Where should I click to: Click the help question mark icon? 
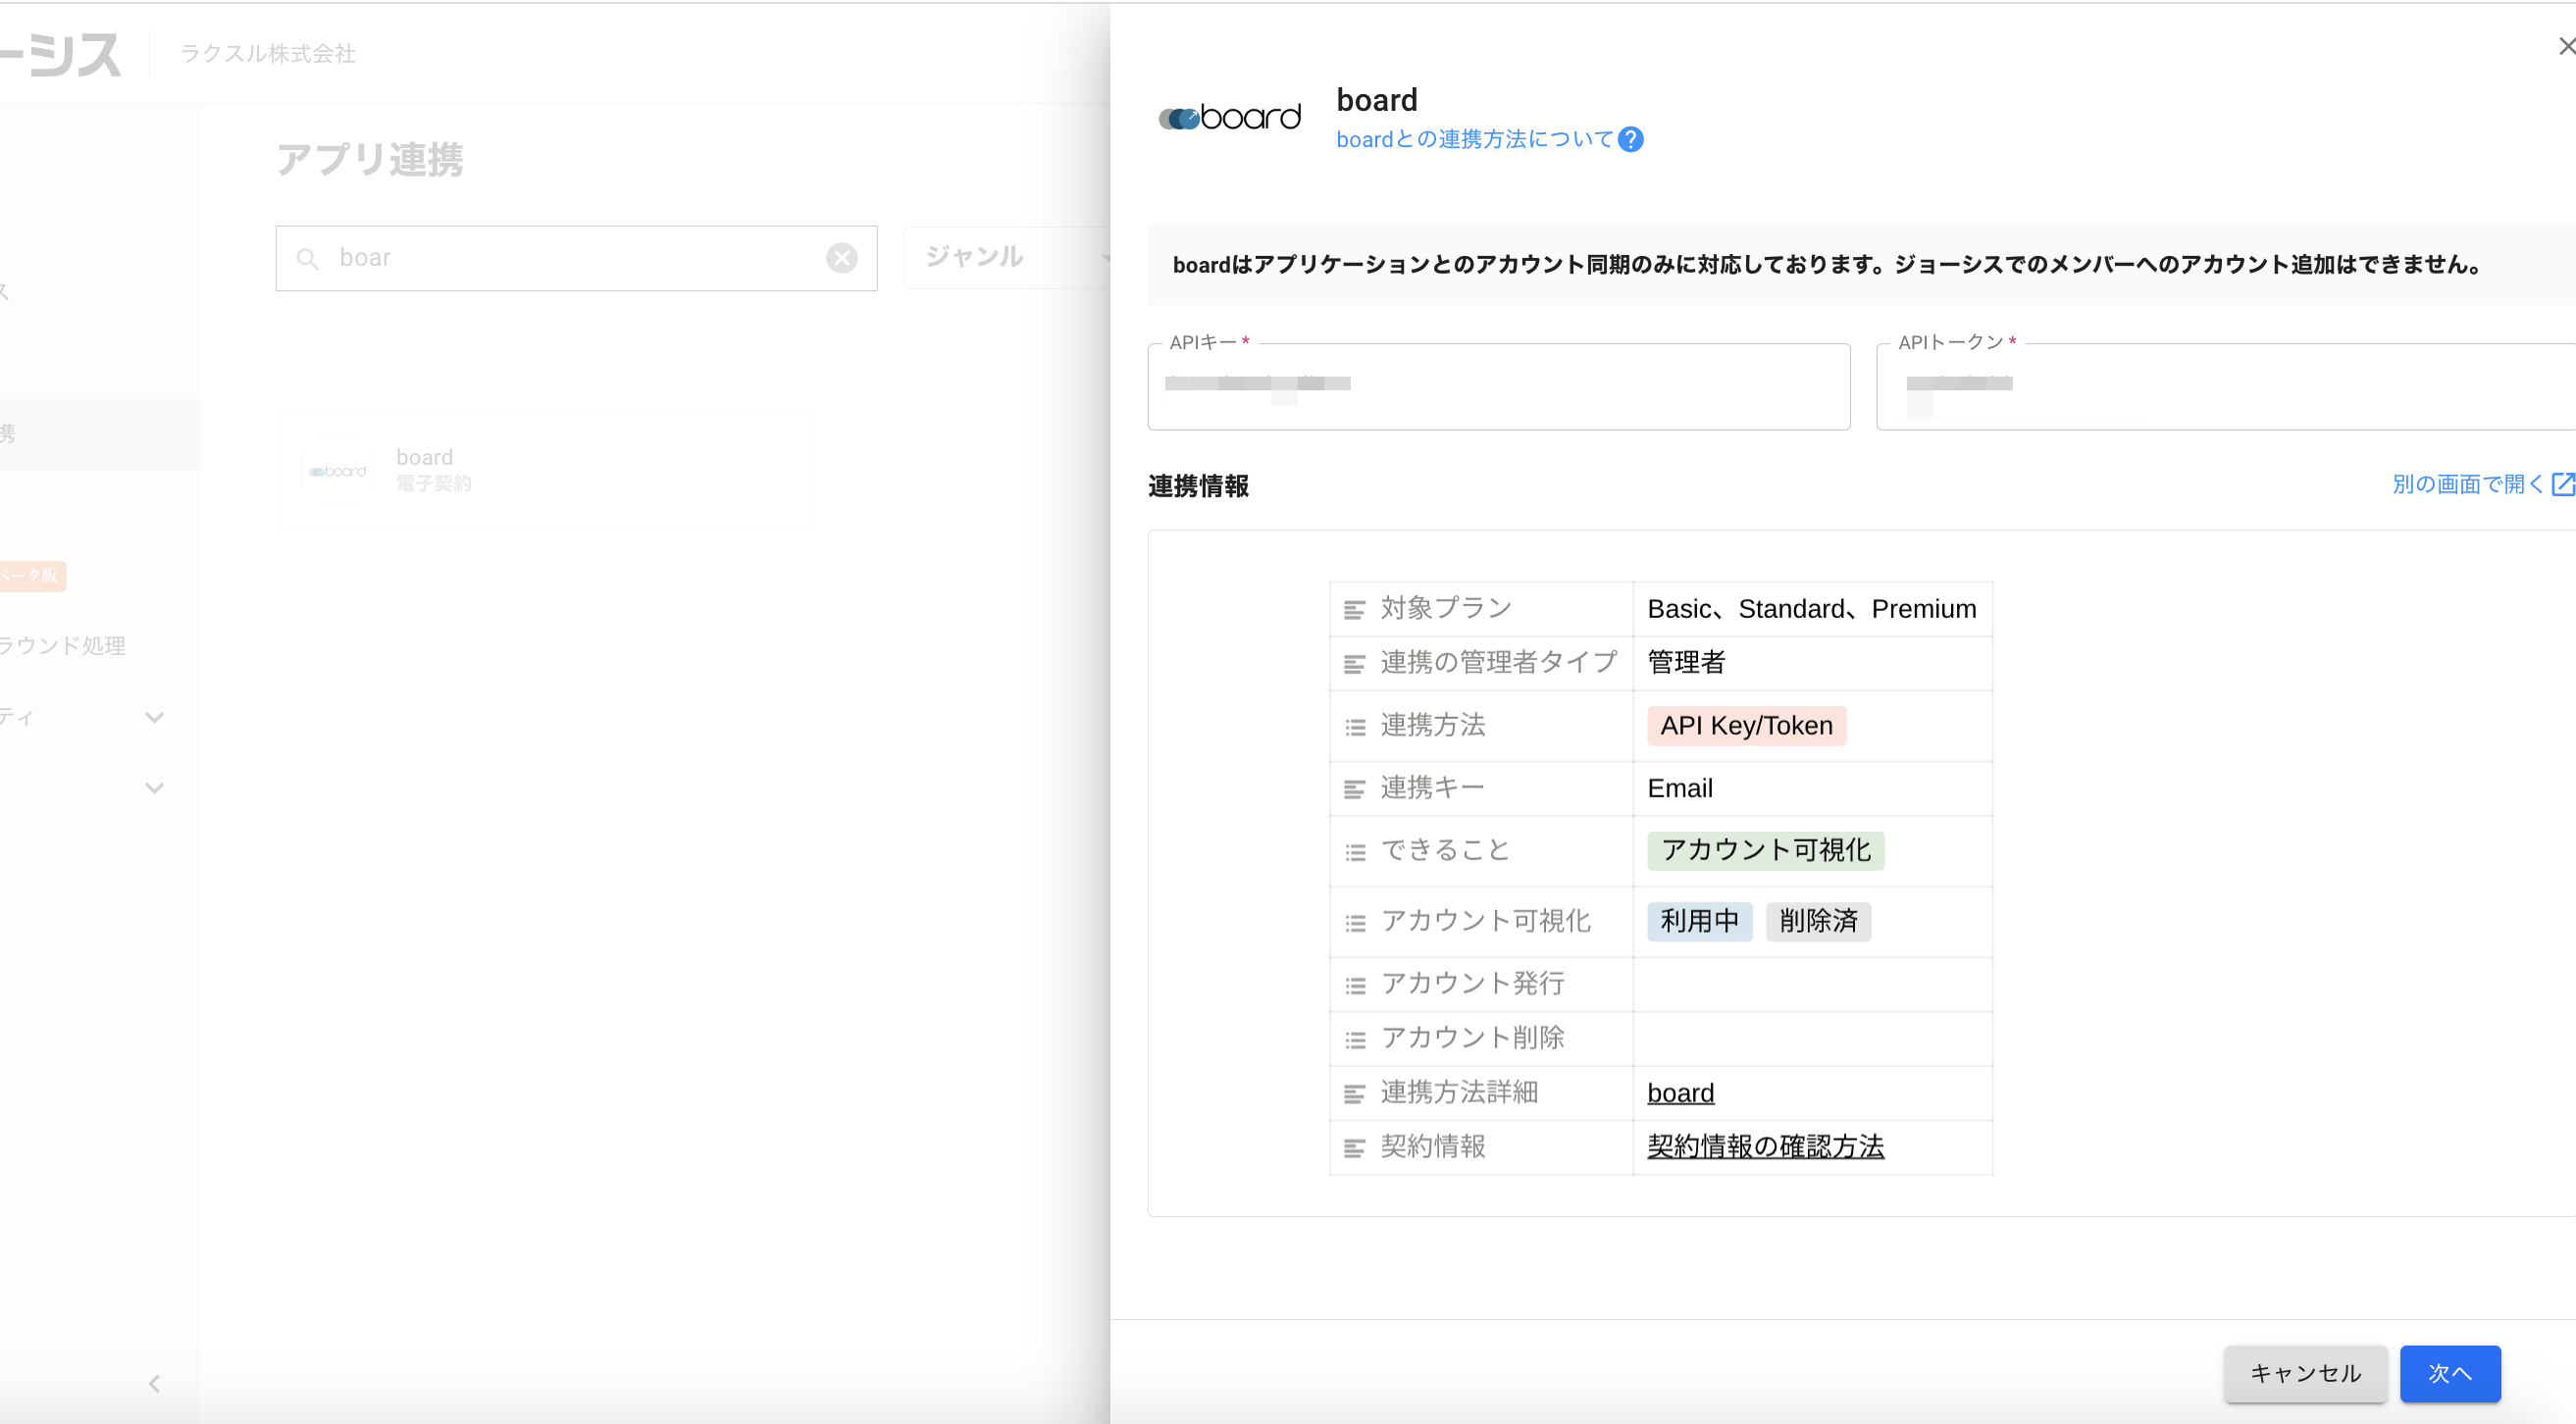pyautogui.click(x=1630, y=139)
